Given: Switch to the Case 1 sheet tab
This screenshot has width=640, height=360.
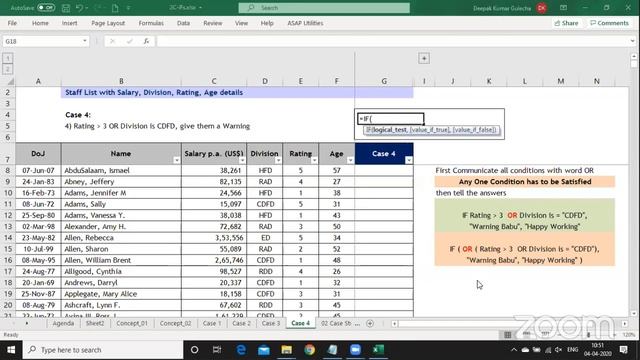Looking at the screenshot, I should click(212, 323).
